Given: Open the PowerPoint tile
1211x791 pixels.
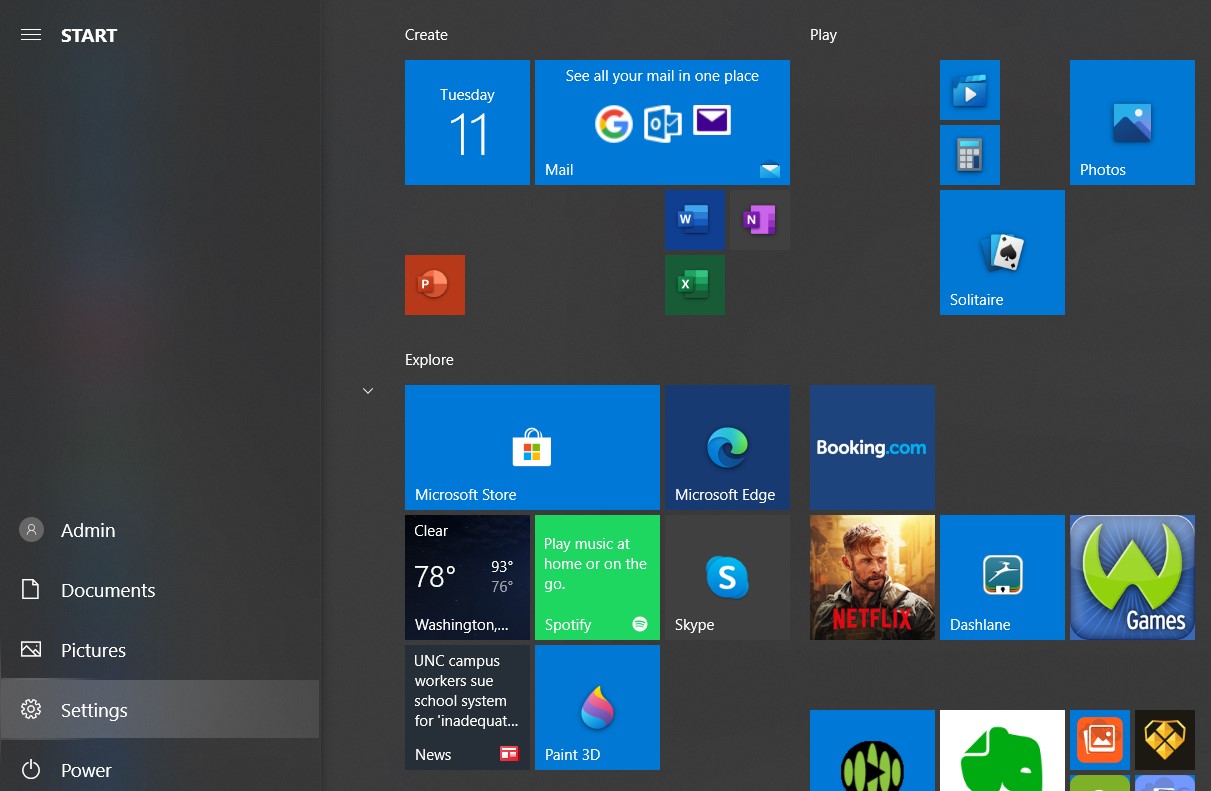Looking at the screenshot, I should [434, 285].
